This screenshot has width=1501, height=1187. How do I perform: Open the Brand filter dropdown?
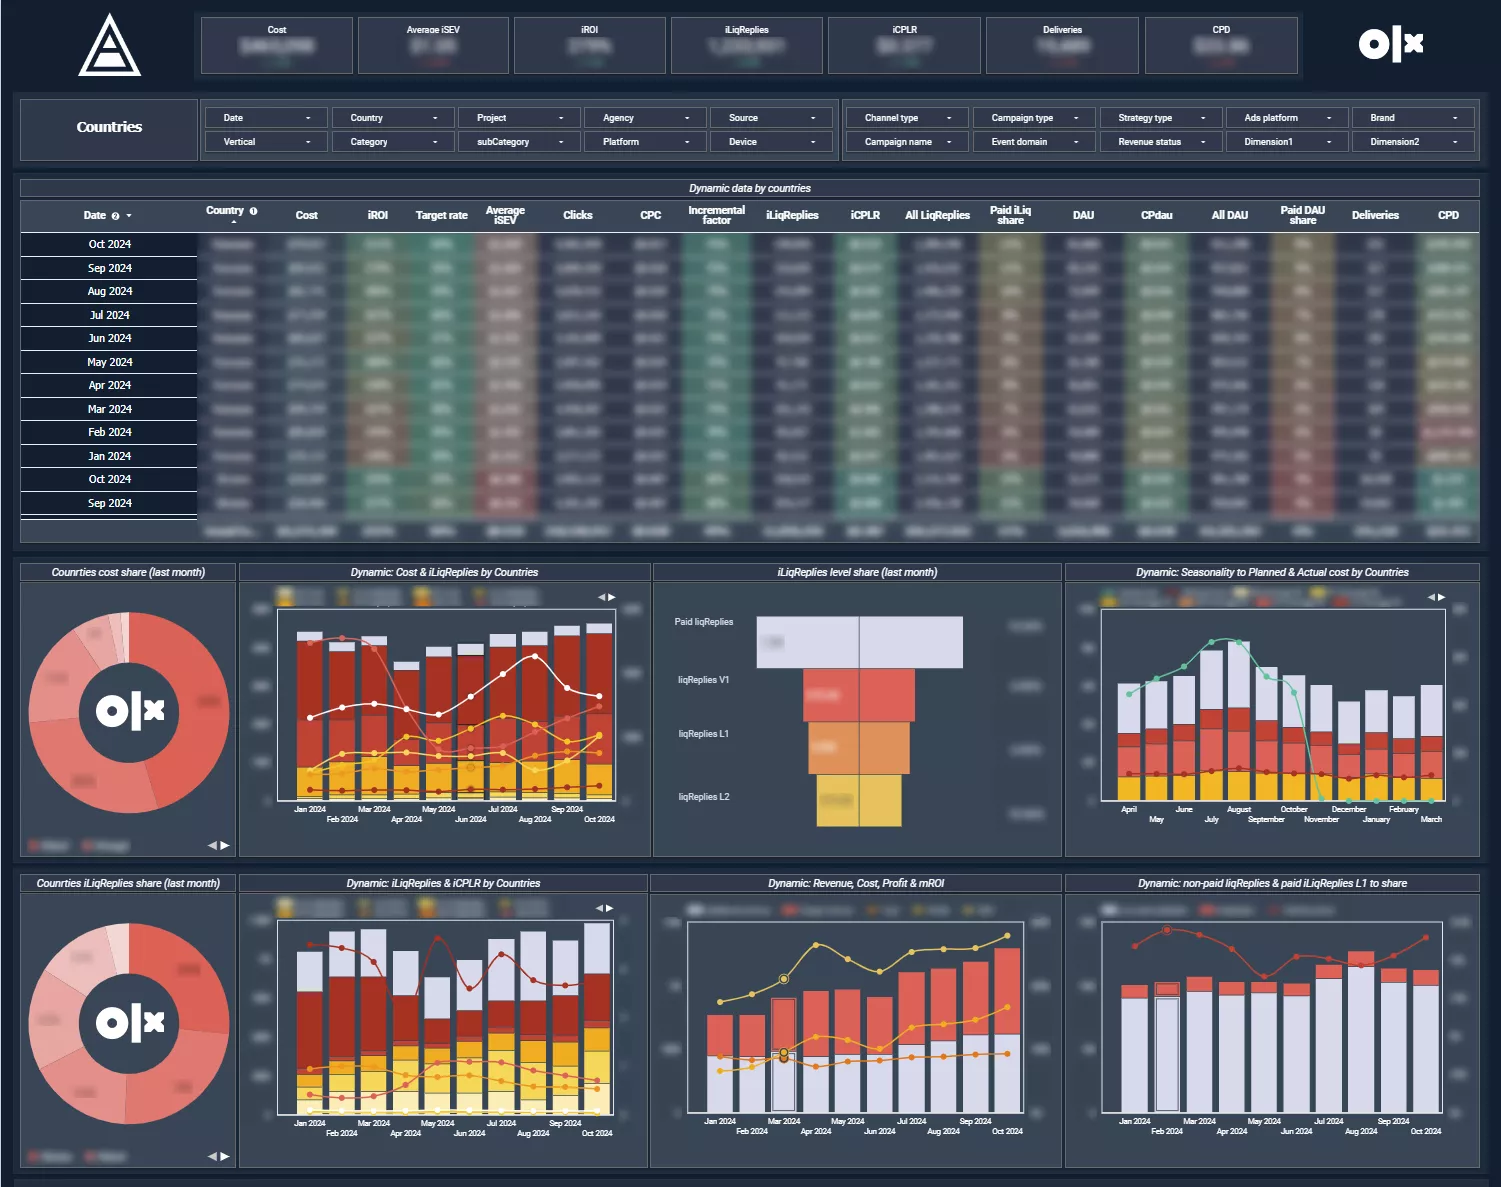1413,118
